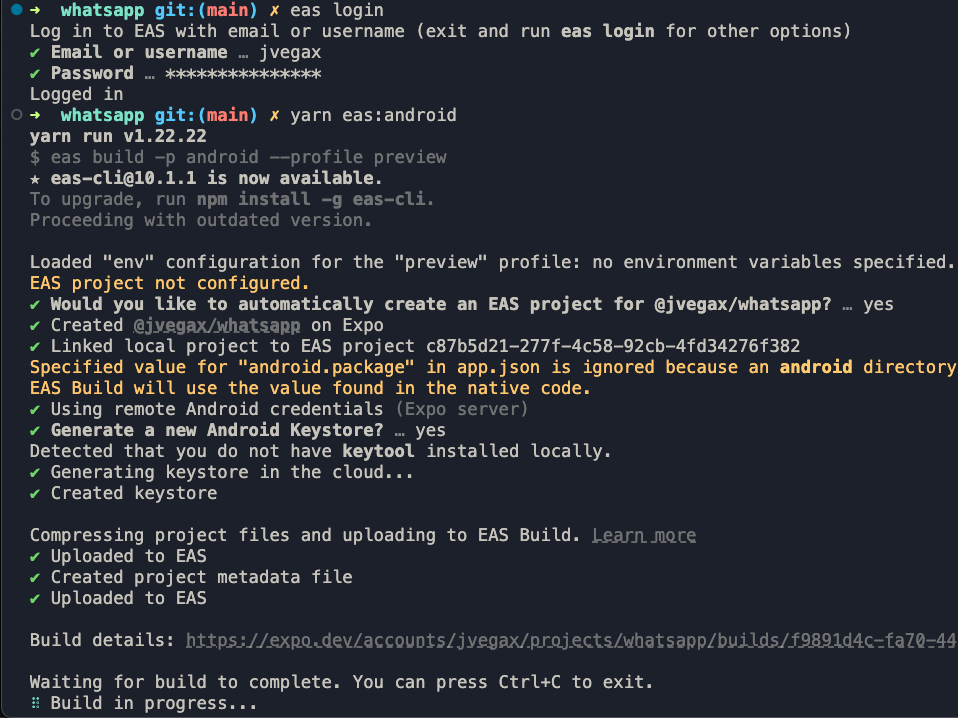Click the hollow circle beside the yarn eas:android command
Screen dimensions: 958x718
(x=15, y=115)
